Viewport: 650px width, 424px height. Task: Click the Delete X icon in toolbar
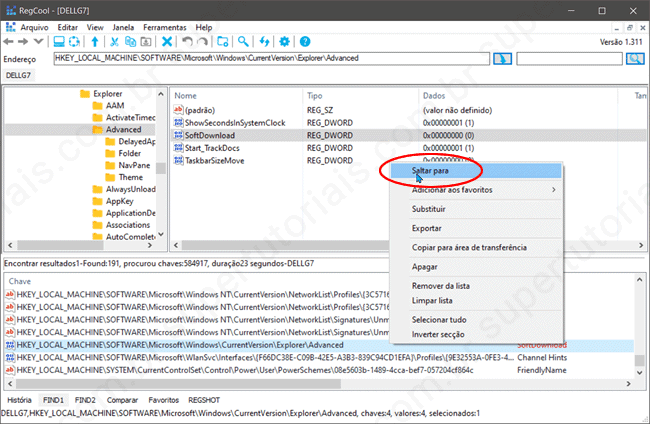click(x=167, y=42)
